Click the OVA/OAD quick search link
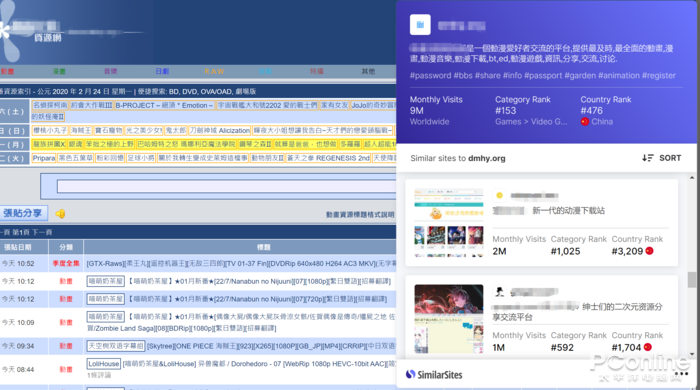700x390 pixels. click(x=217, y=91)
